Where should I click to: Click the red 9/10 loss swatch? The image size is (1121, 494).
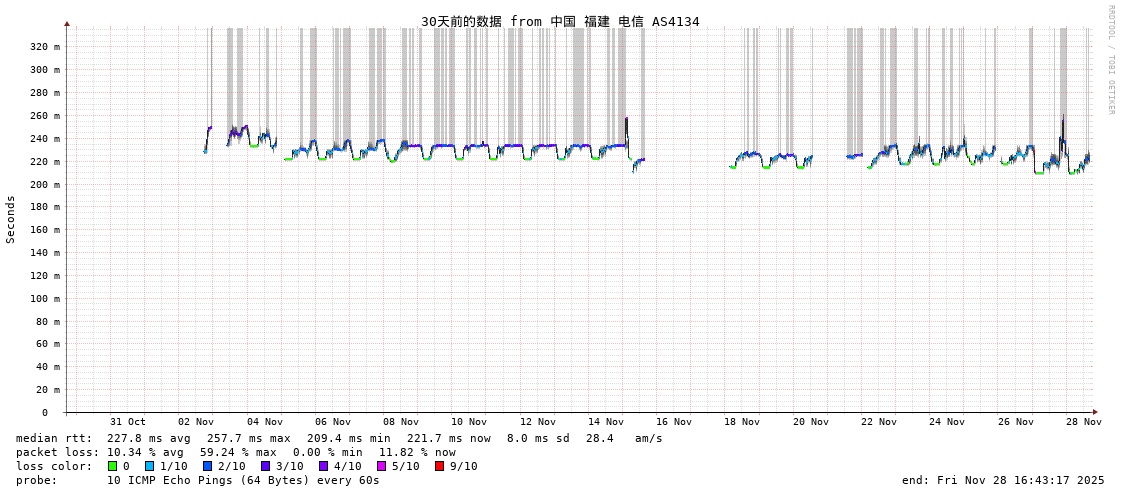pos(439,466)
